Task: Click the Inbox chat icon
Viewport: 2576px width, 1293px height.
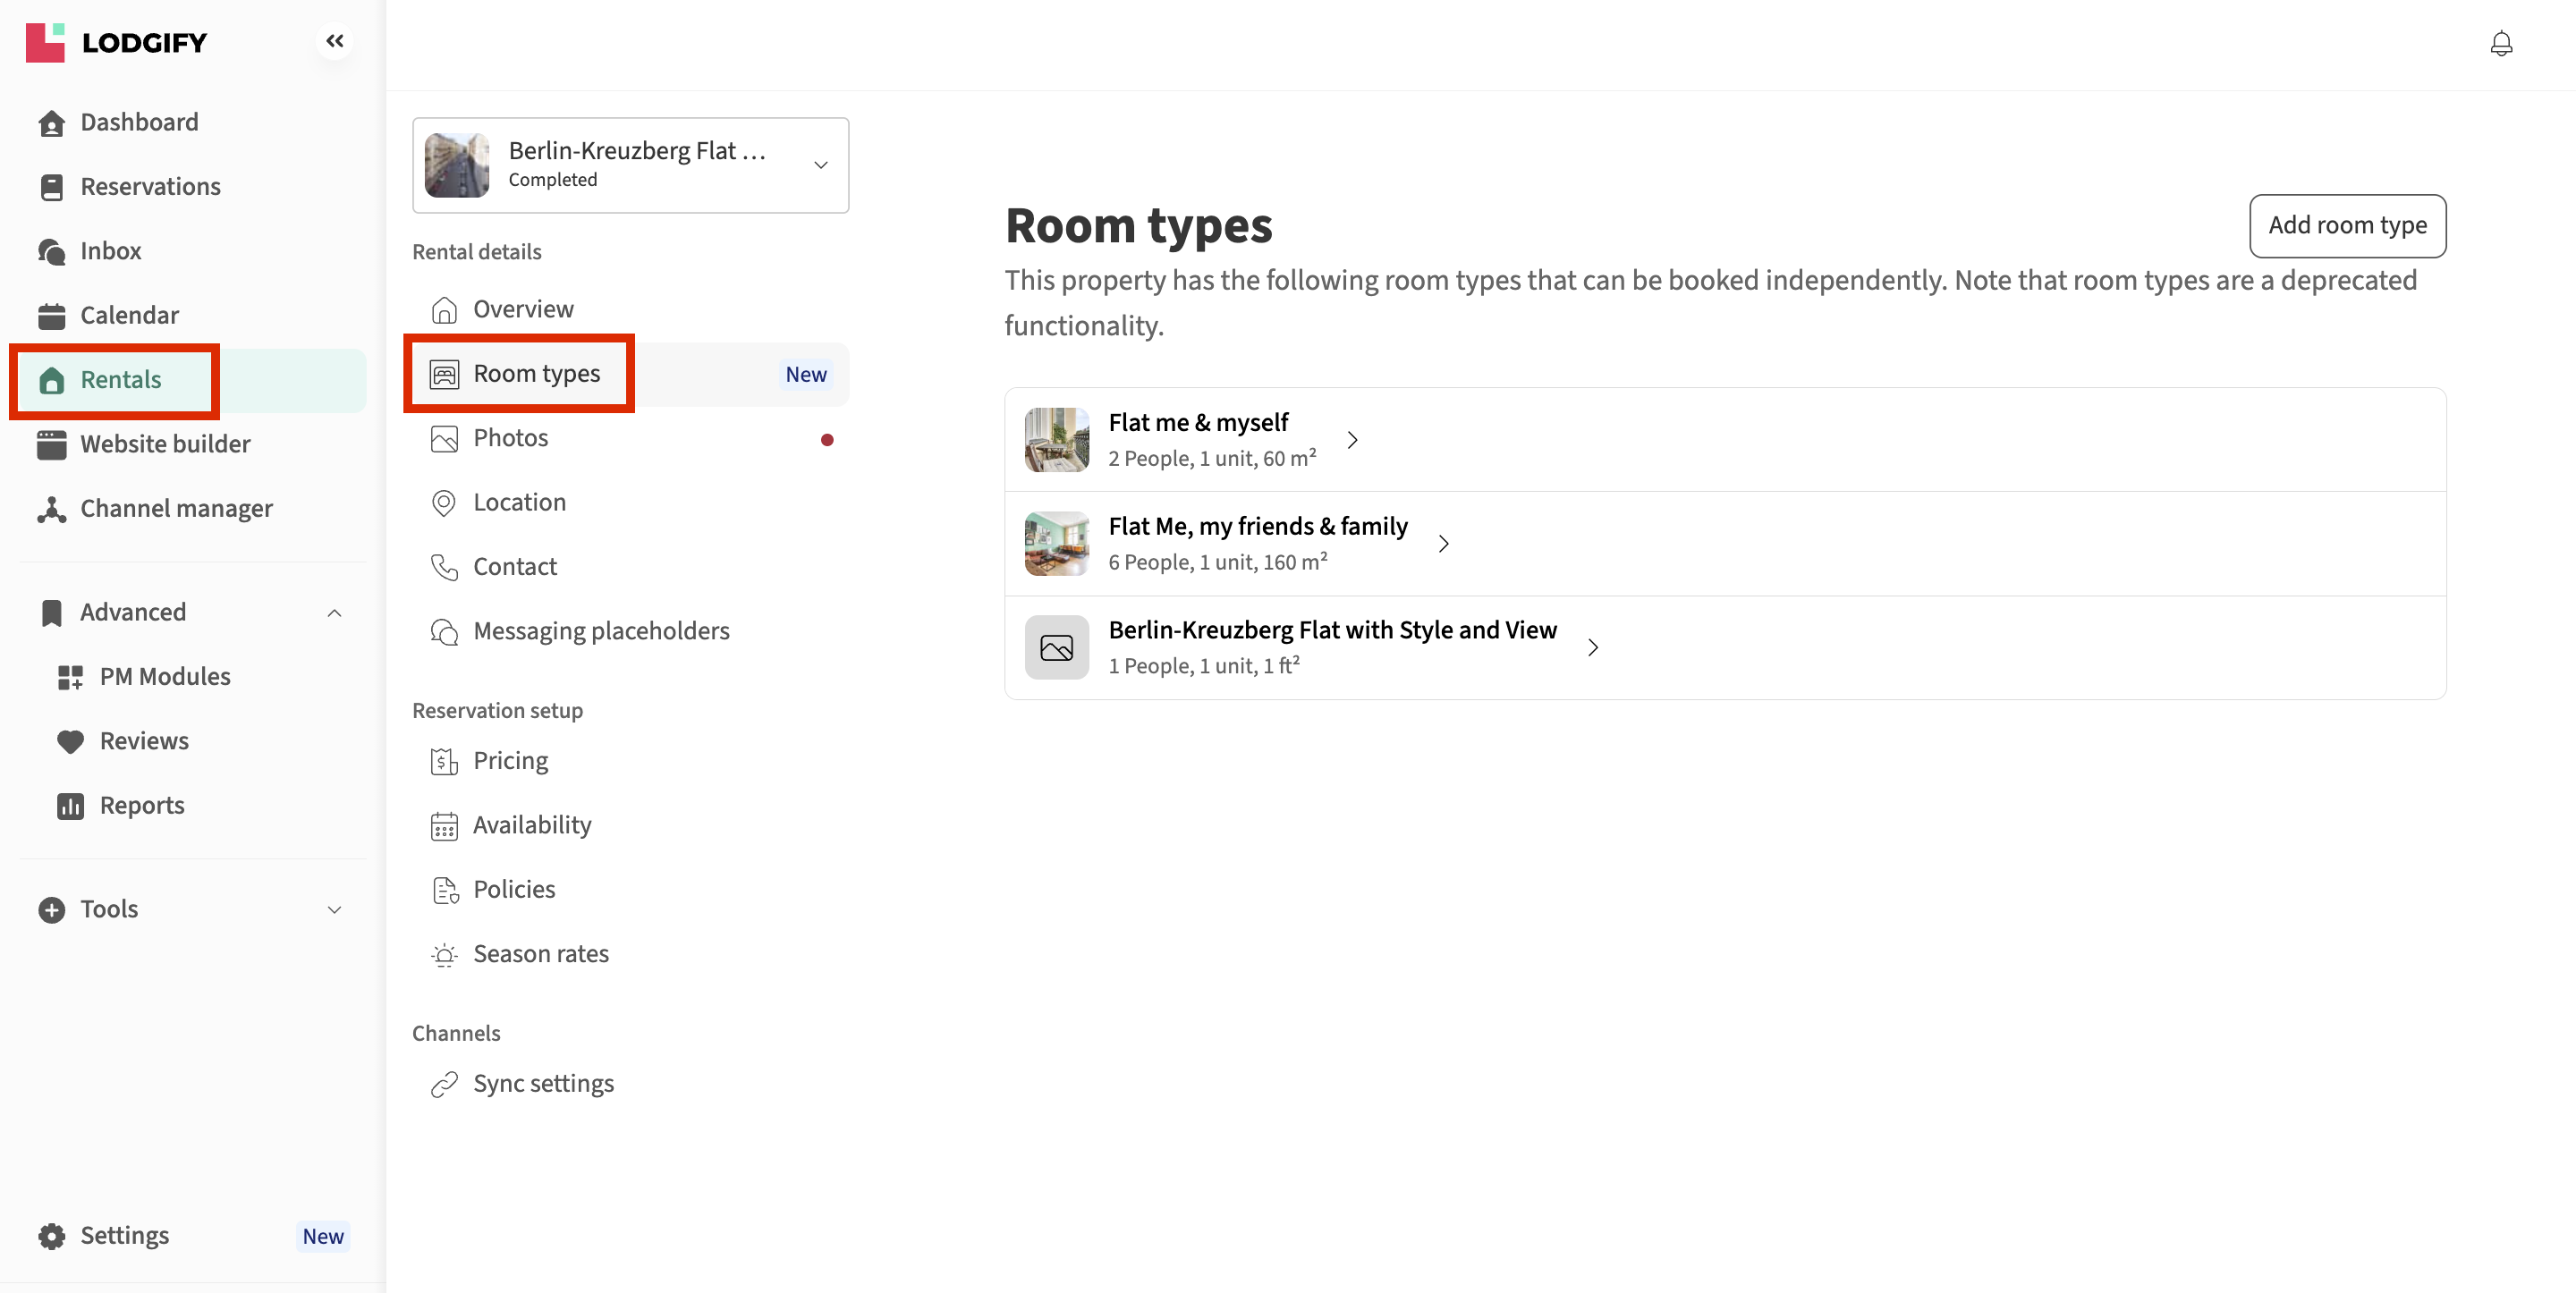Action: point(51,251)
